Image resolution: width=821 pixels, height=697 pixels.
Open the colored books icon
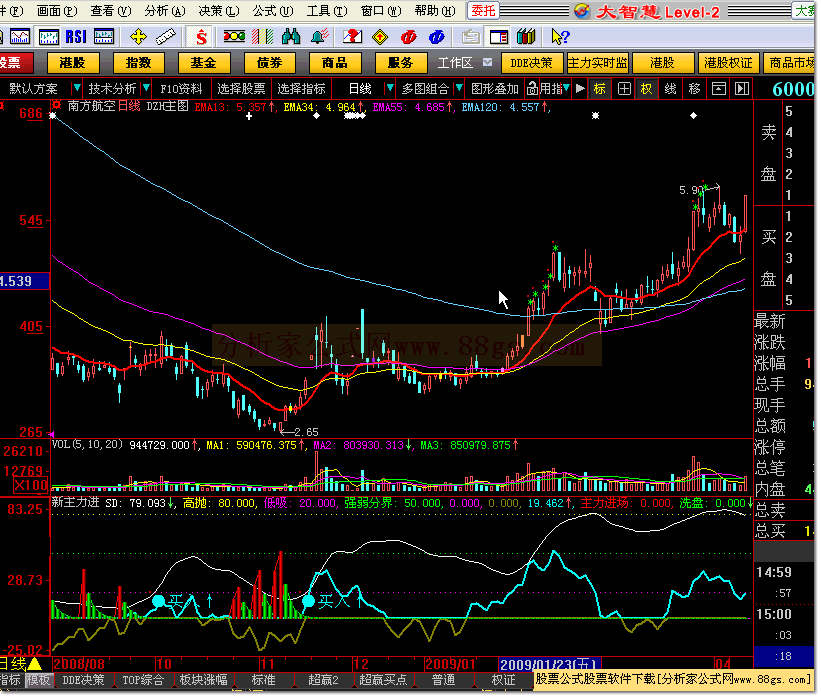(526, 37)
